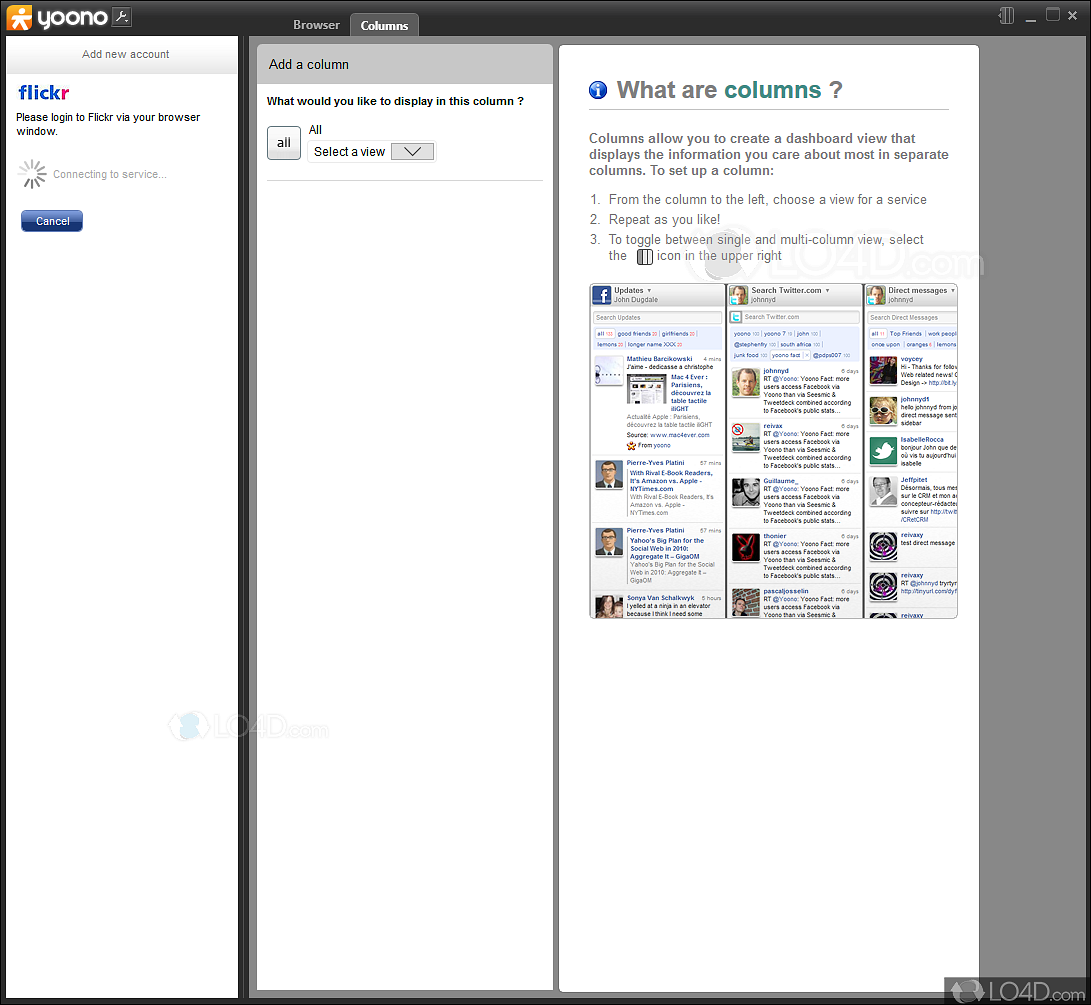Click the sidebar panel toggle icon near minimize button

click(x=1006, y=15)
